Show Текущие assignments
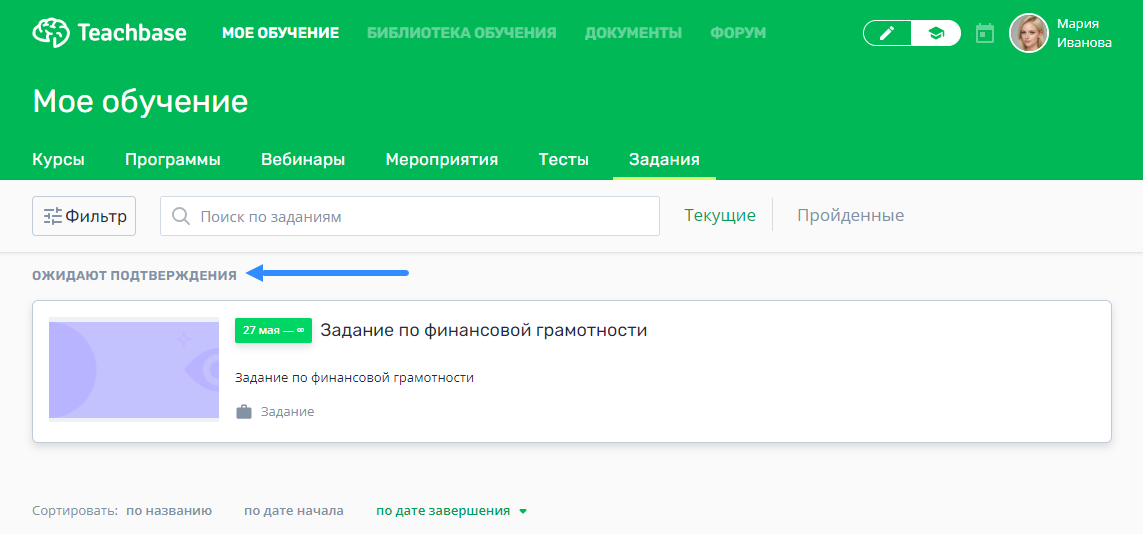This screenshot has height=534, width=1143. 720,216
